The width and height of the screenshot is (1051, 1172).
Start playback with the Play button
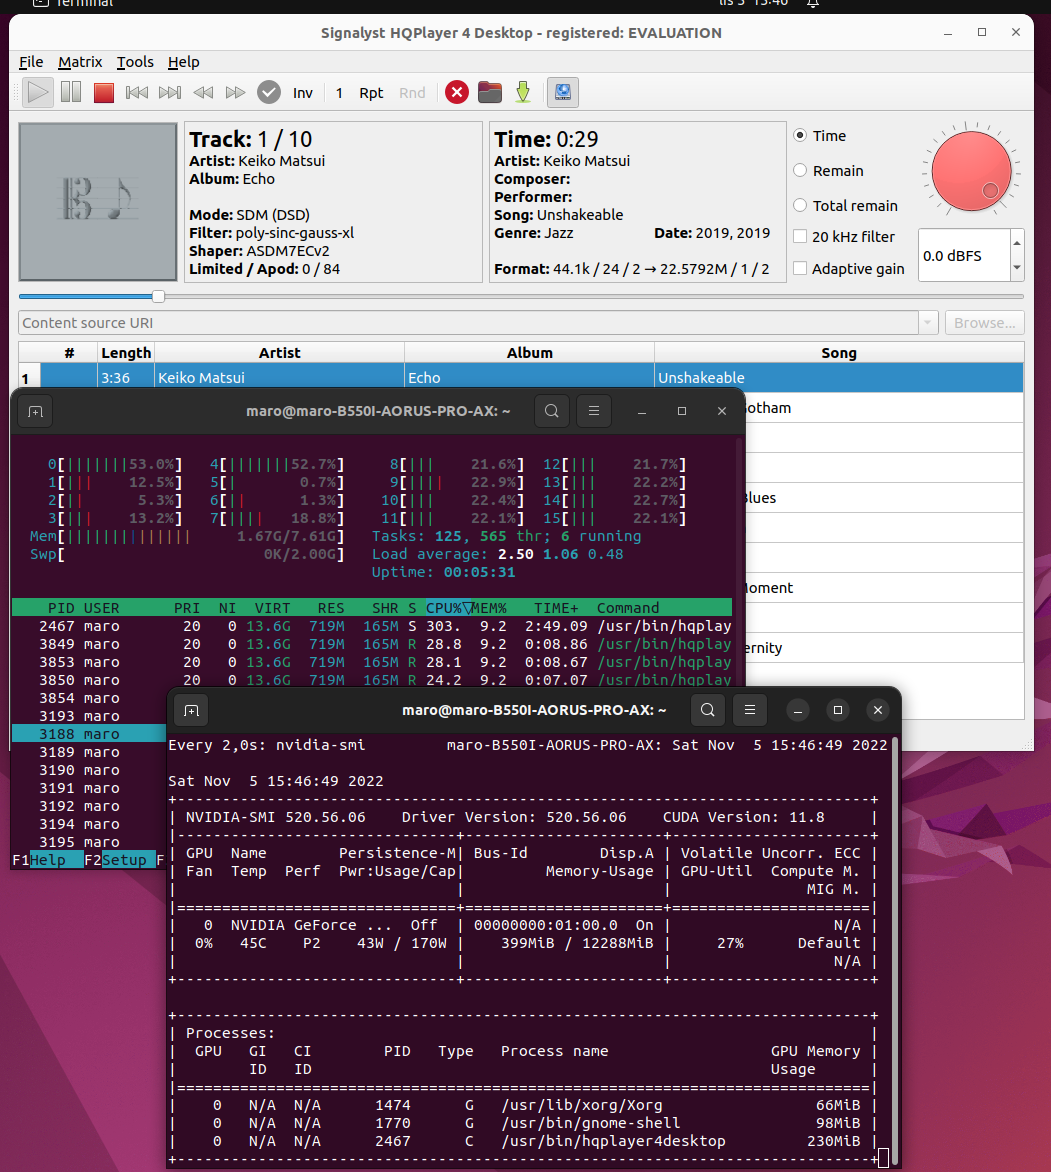37,93
